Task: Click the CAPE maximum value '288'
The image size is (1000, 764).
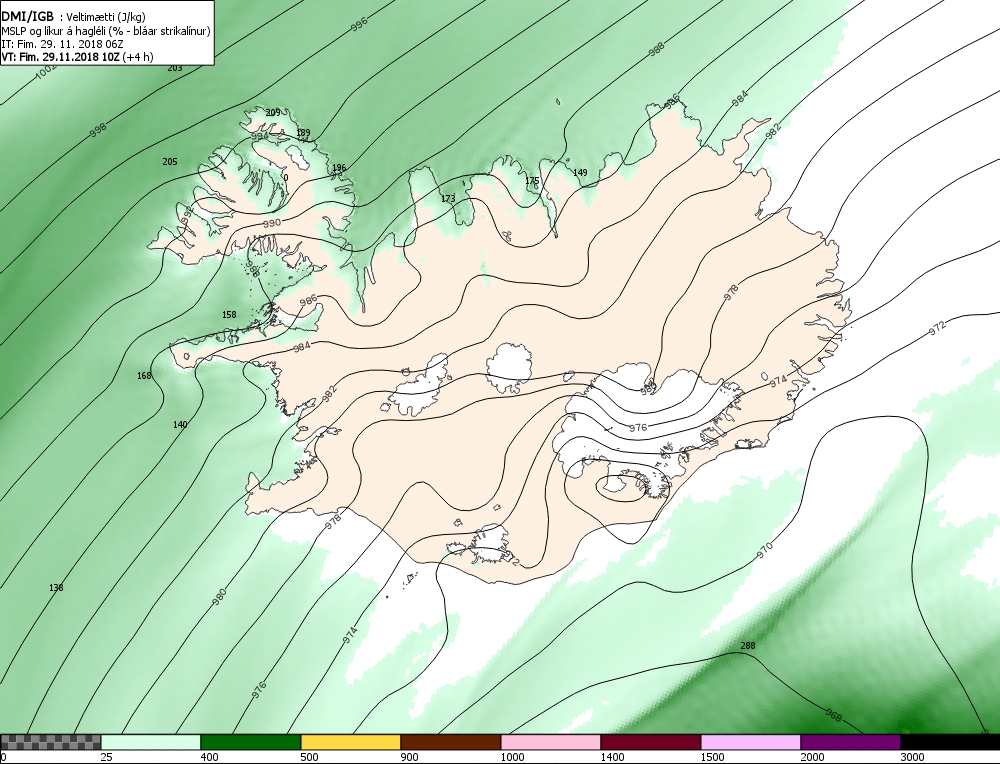Action: pyautogui.click(x=747, y=646)
